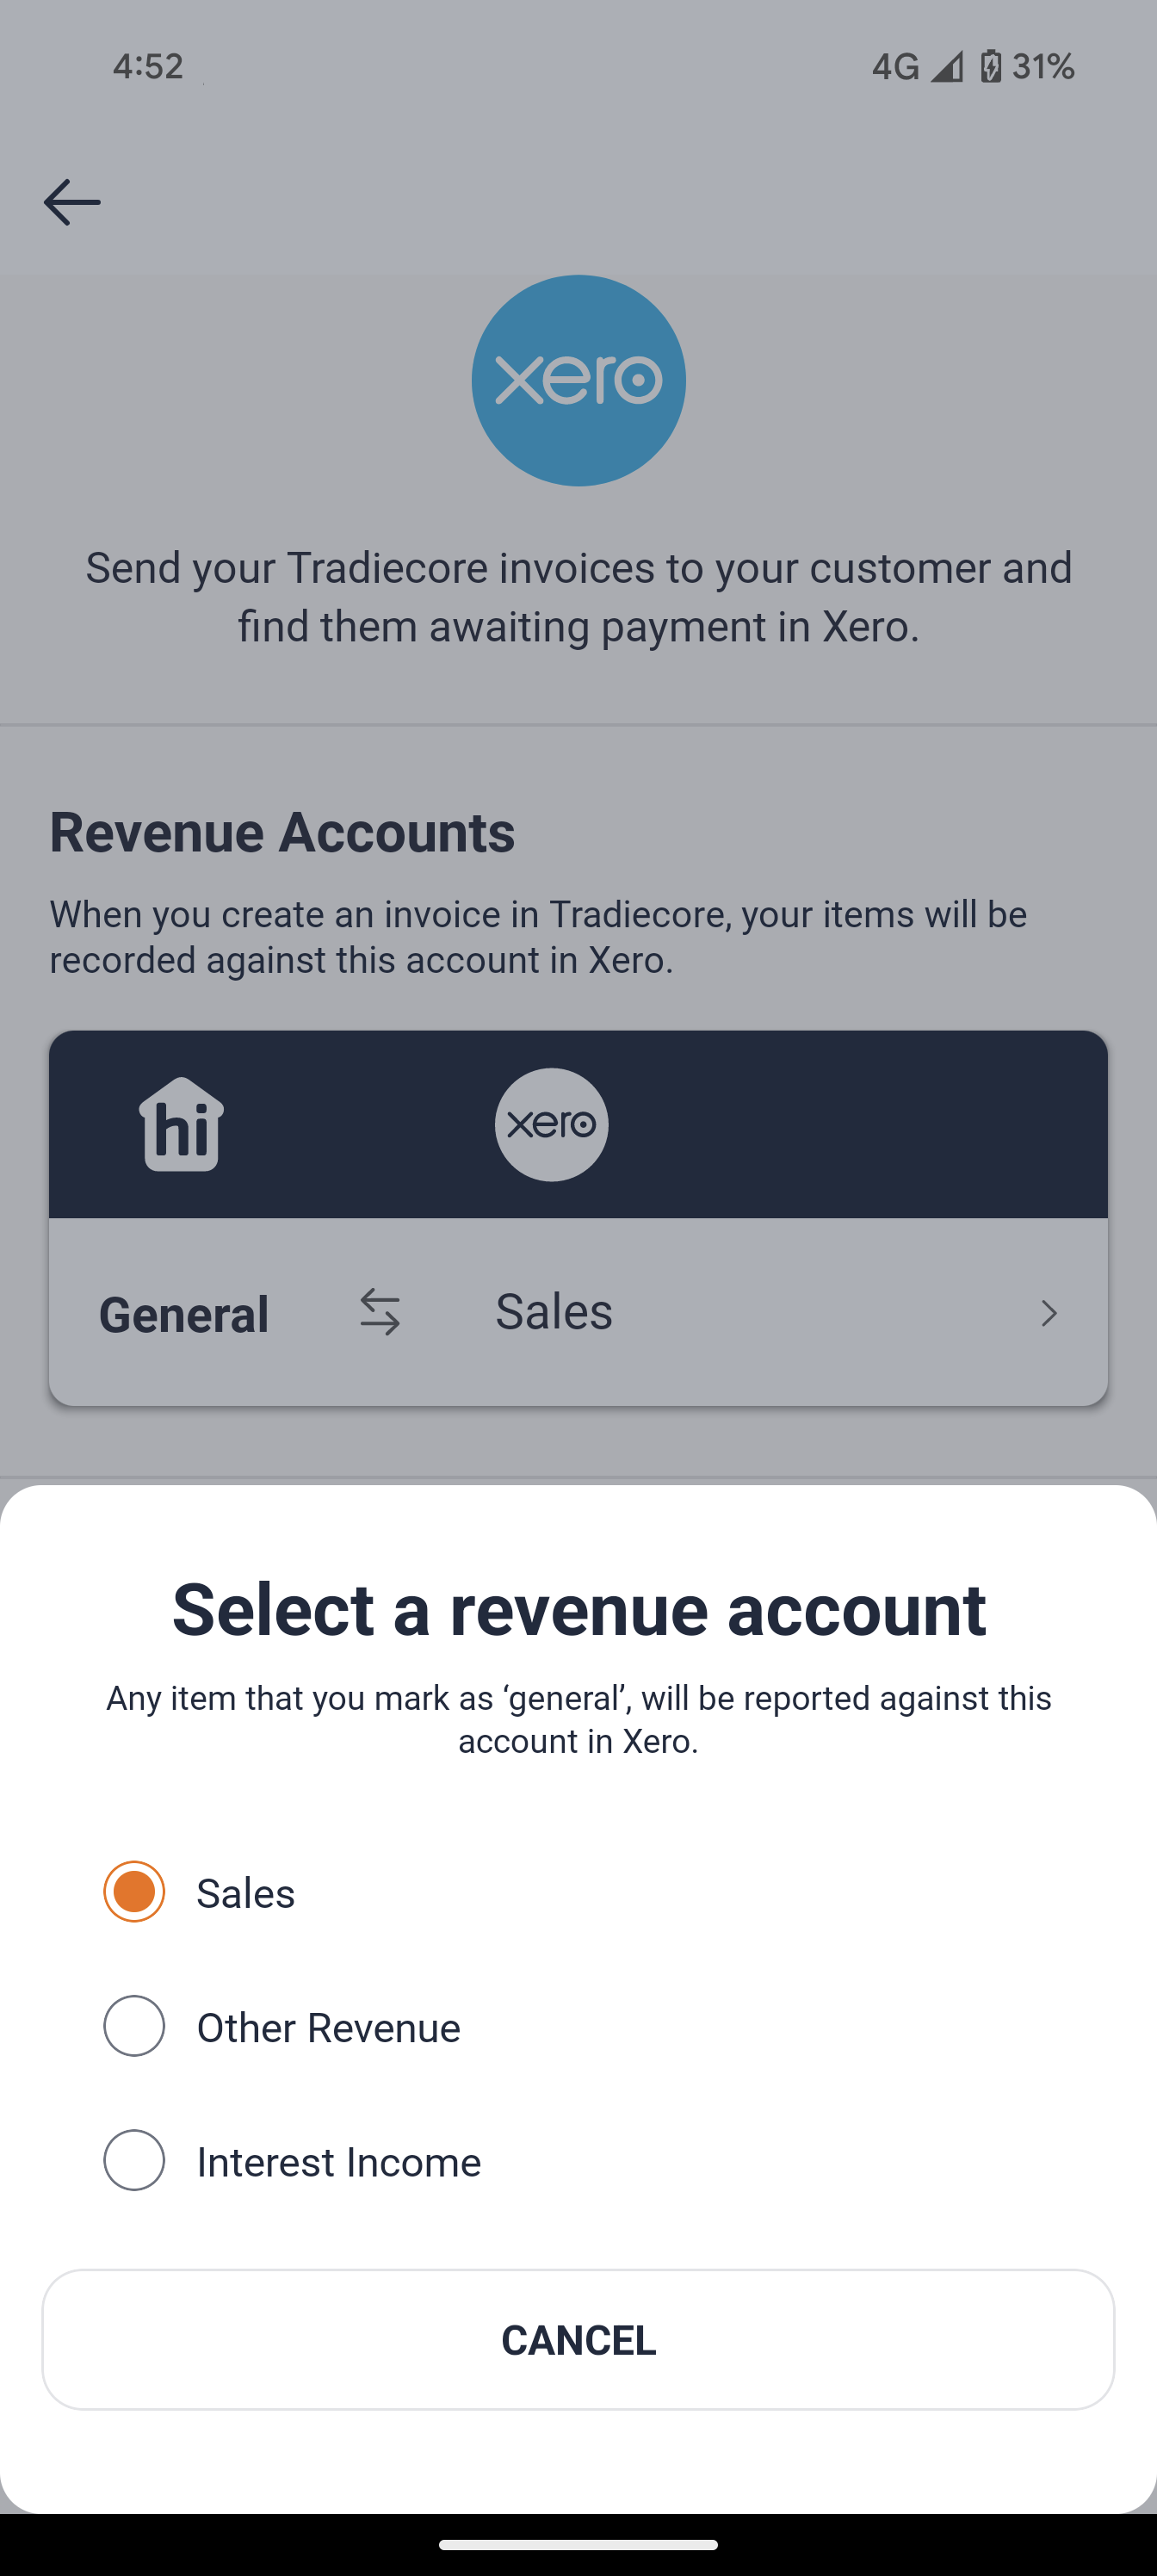This screenshot has height=2576, width=1157.
Task: Tap the hipages house icon
Action: click(x=181, y=1124)
